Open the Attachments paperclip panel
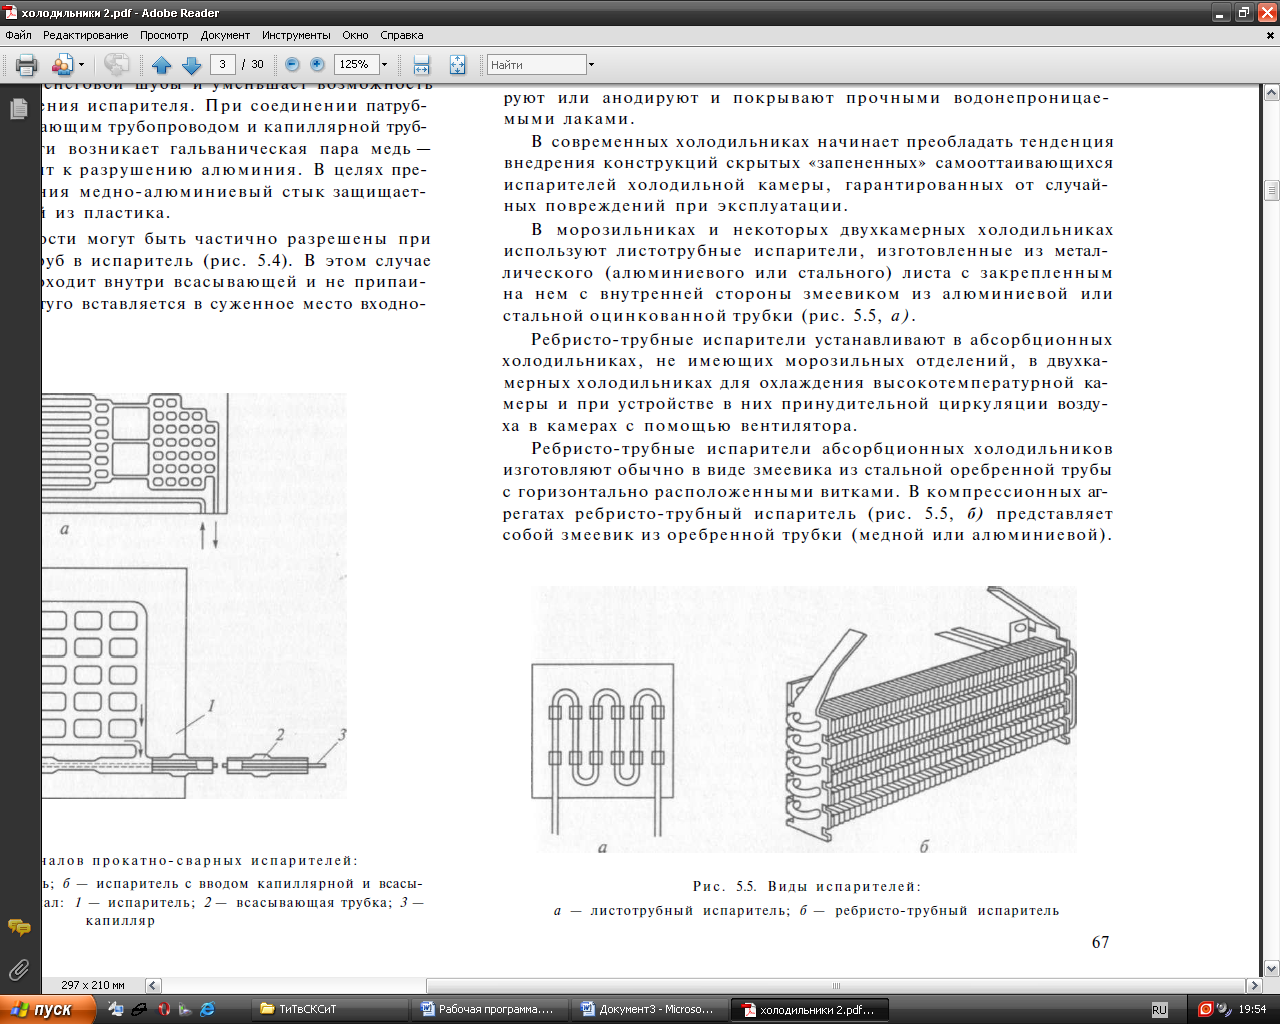Image resolution: width=1280 pixels, height=1024 pixels. (19, 969)
